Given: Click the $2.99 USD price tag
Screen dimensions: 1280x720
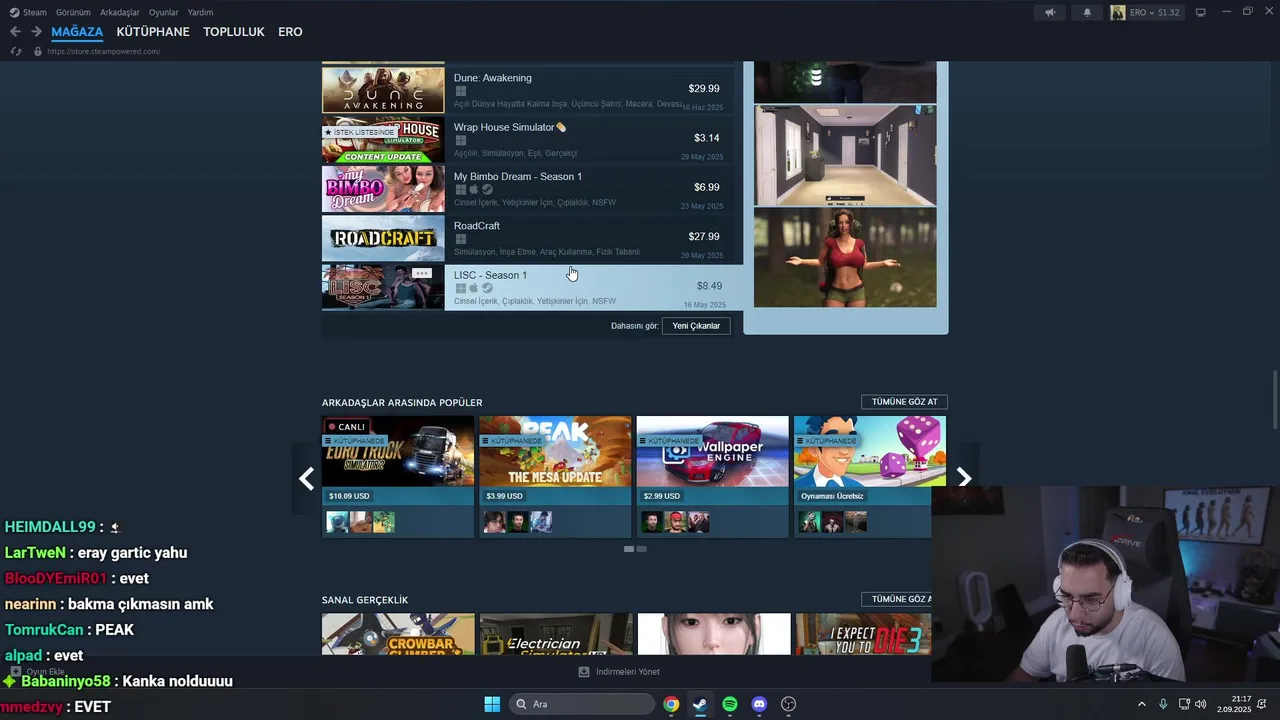Looking at the screenshot, I should tap(662, 496).
